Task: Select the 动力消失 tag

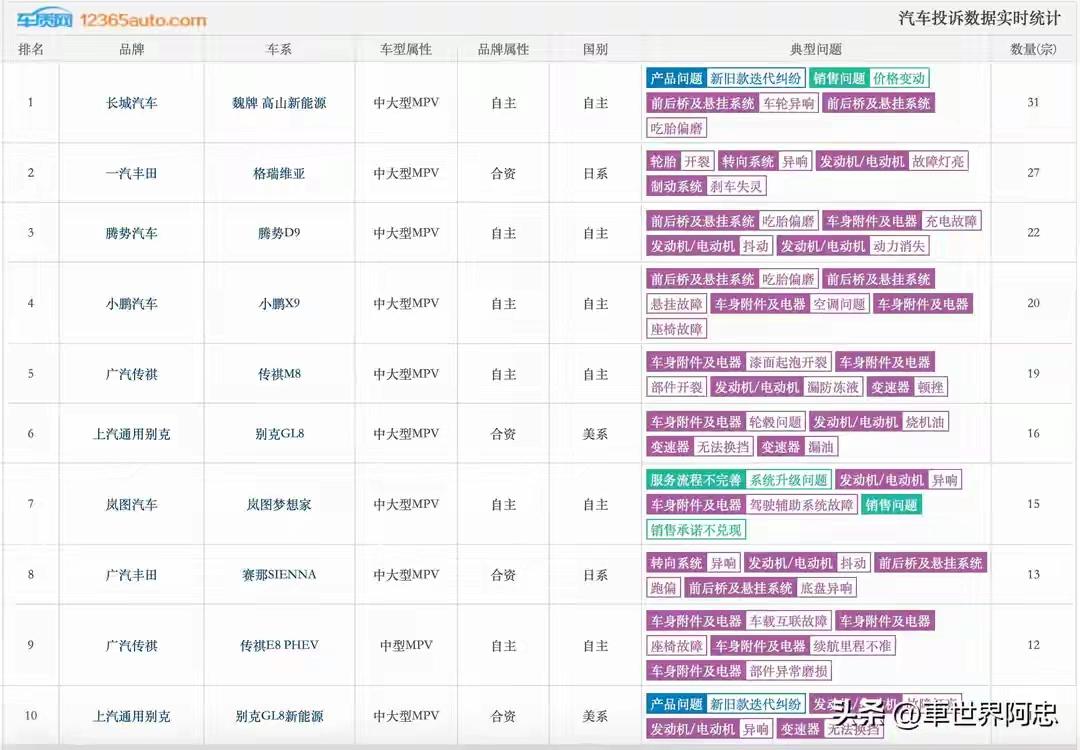Action: click(x=899, y=246)
